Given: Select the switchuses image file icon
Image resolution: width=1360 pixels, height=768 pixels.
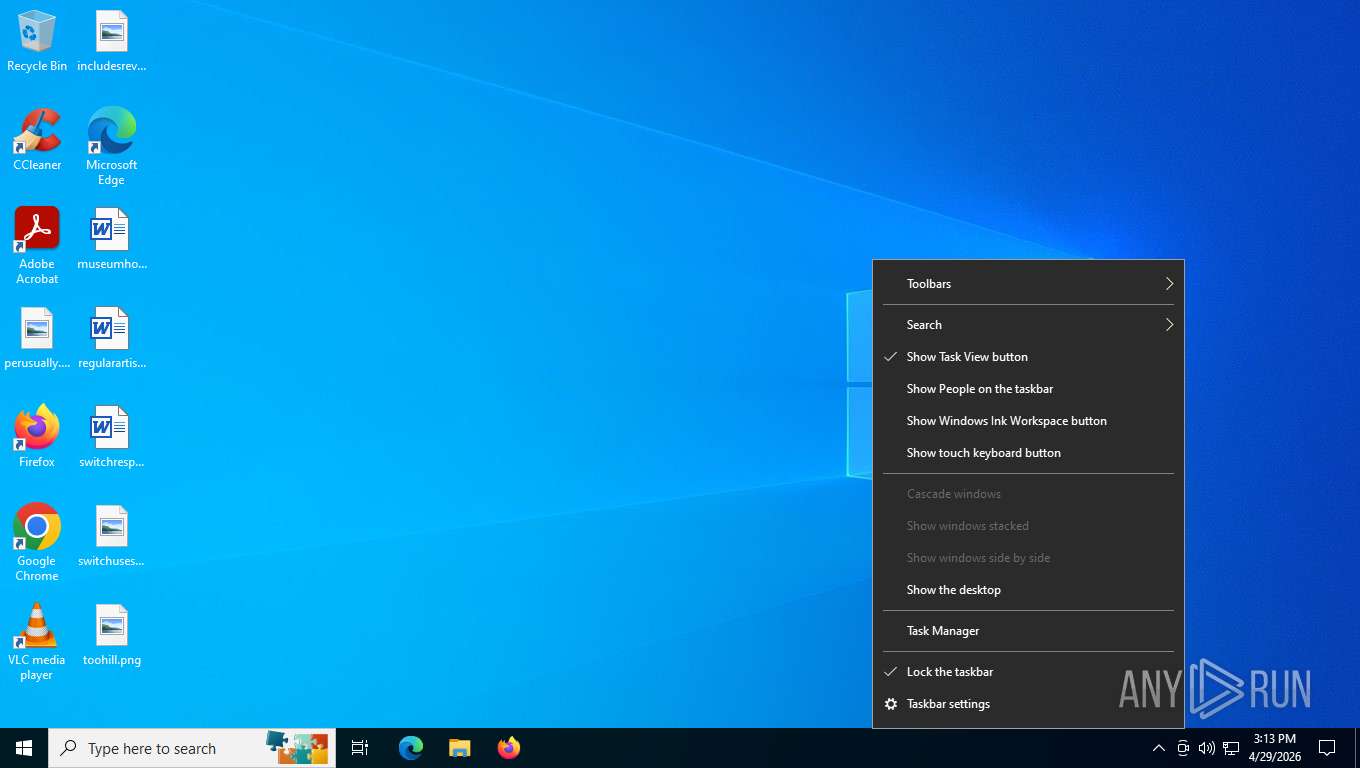Looking at the screenshot, I should tap(112, 535).
